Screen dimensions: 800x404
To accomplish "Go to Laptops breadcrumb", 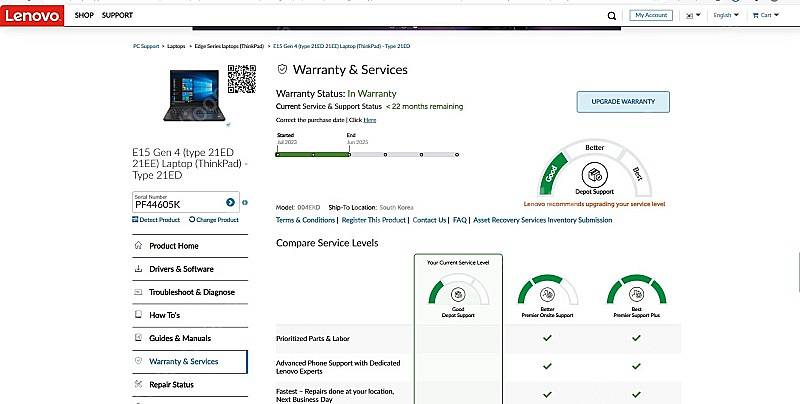I will [x=177, y=46].
